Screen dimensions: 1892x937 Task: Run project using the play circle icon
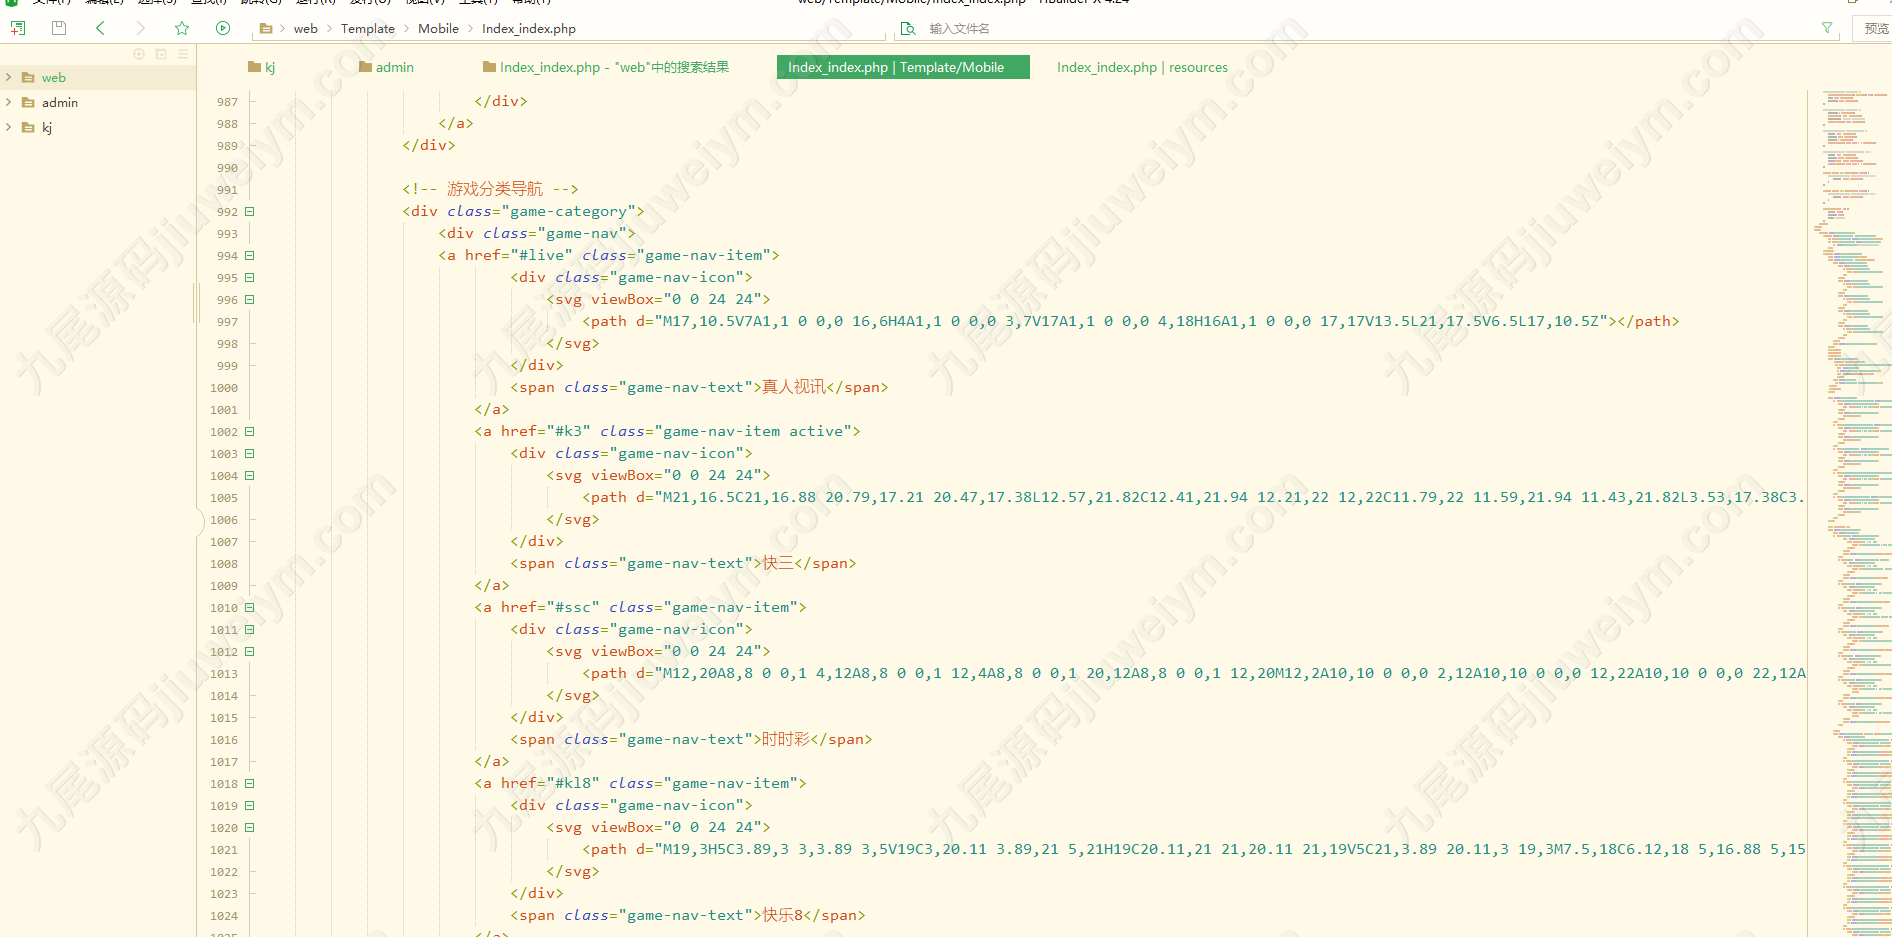[x=223, y=28]
